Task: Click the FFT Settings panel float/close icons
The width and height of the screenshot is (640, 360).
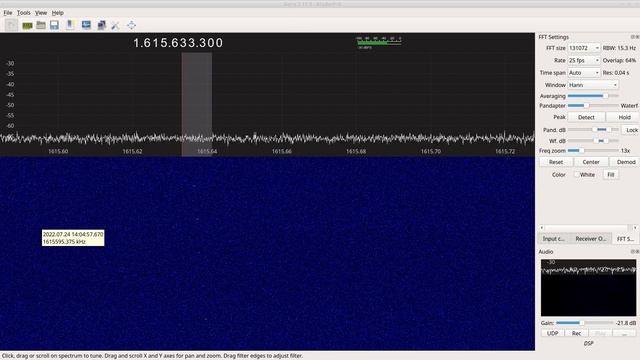Action: coord(635,37)
